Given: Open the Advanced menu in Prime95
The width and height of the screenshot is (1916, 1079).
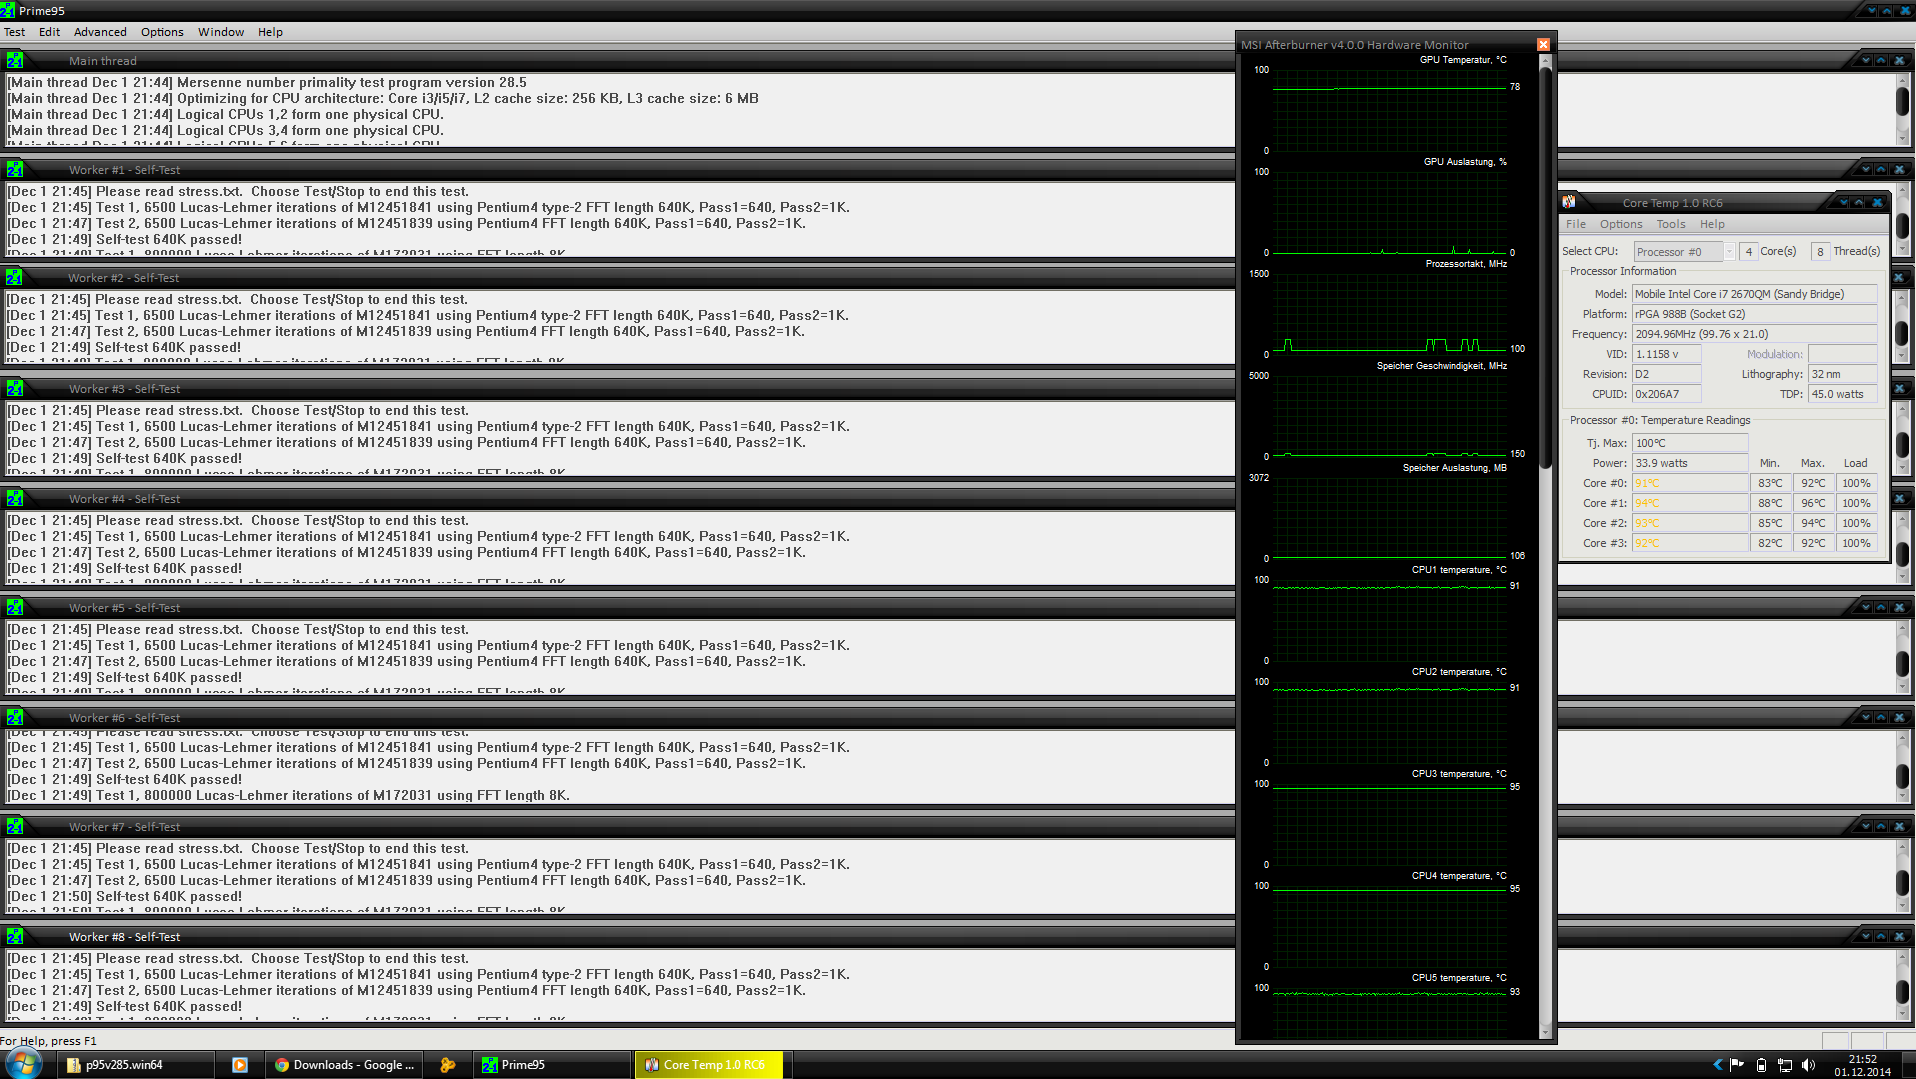Looking at the screenshot, I should [100, 32].
